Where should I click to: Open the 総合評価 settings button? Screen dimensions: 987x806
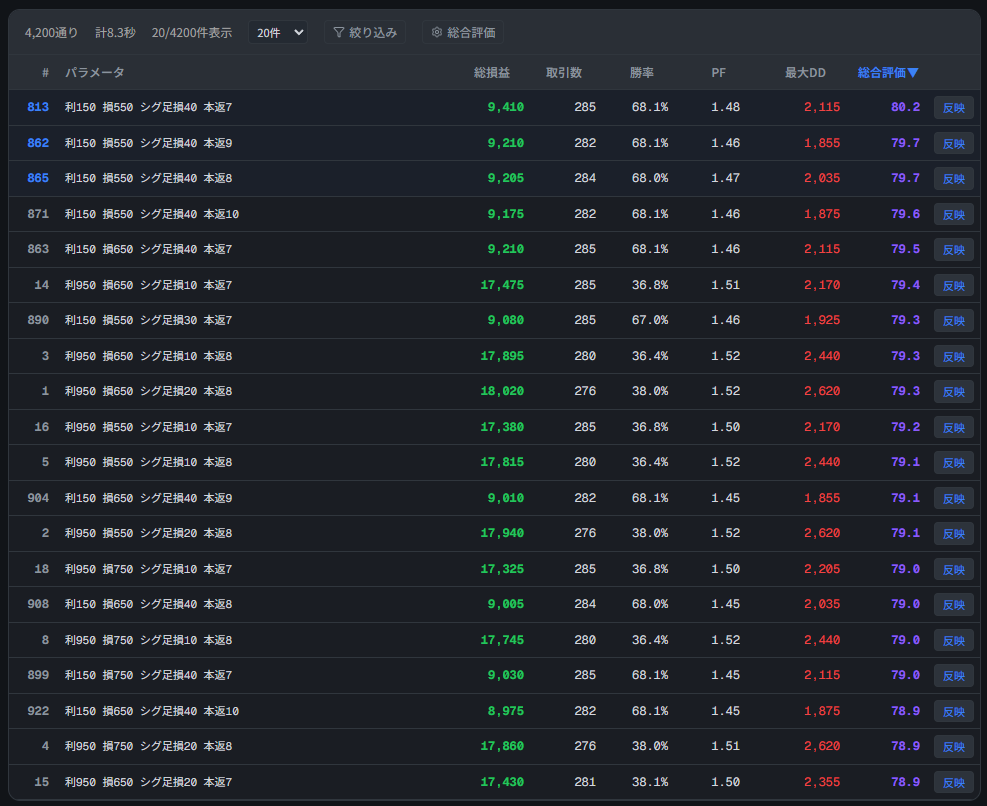463,32
